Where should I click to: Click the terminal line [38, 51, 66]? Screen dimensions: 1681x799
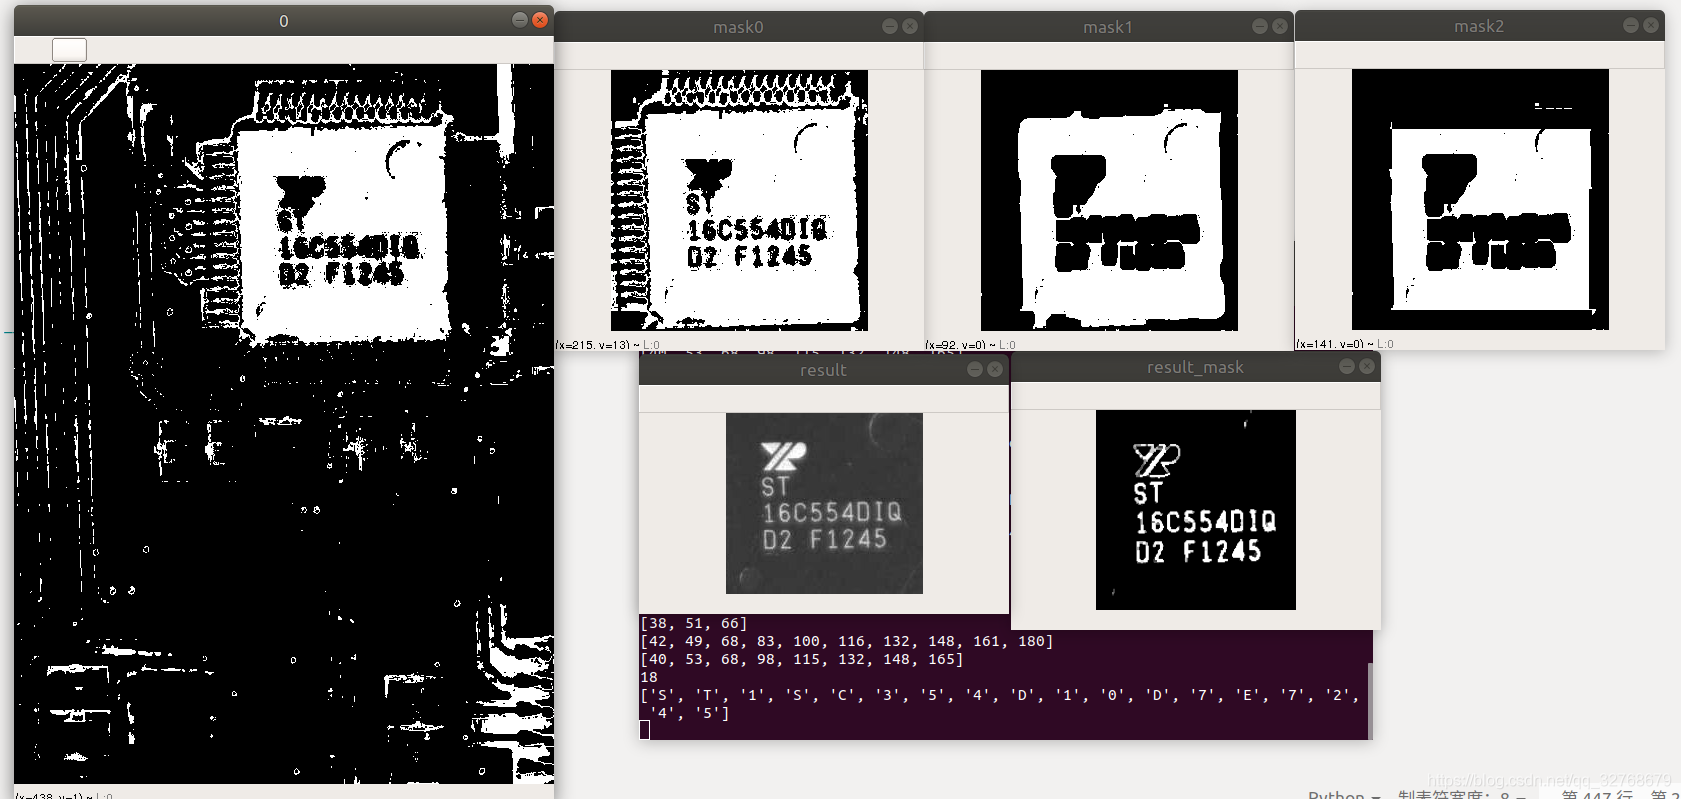click(693, 623)
